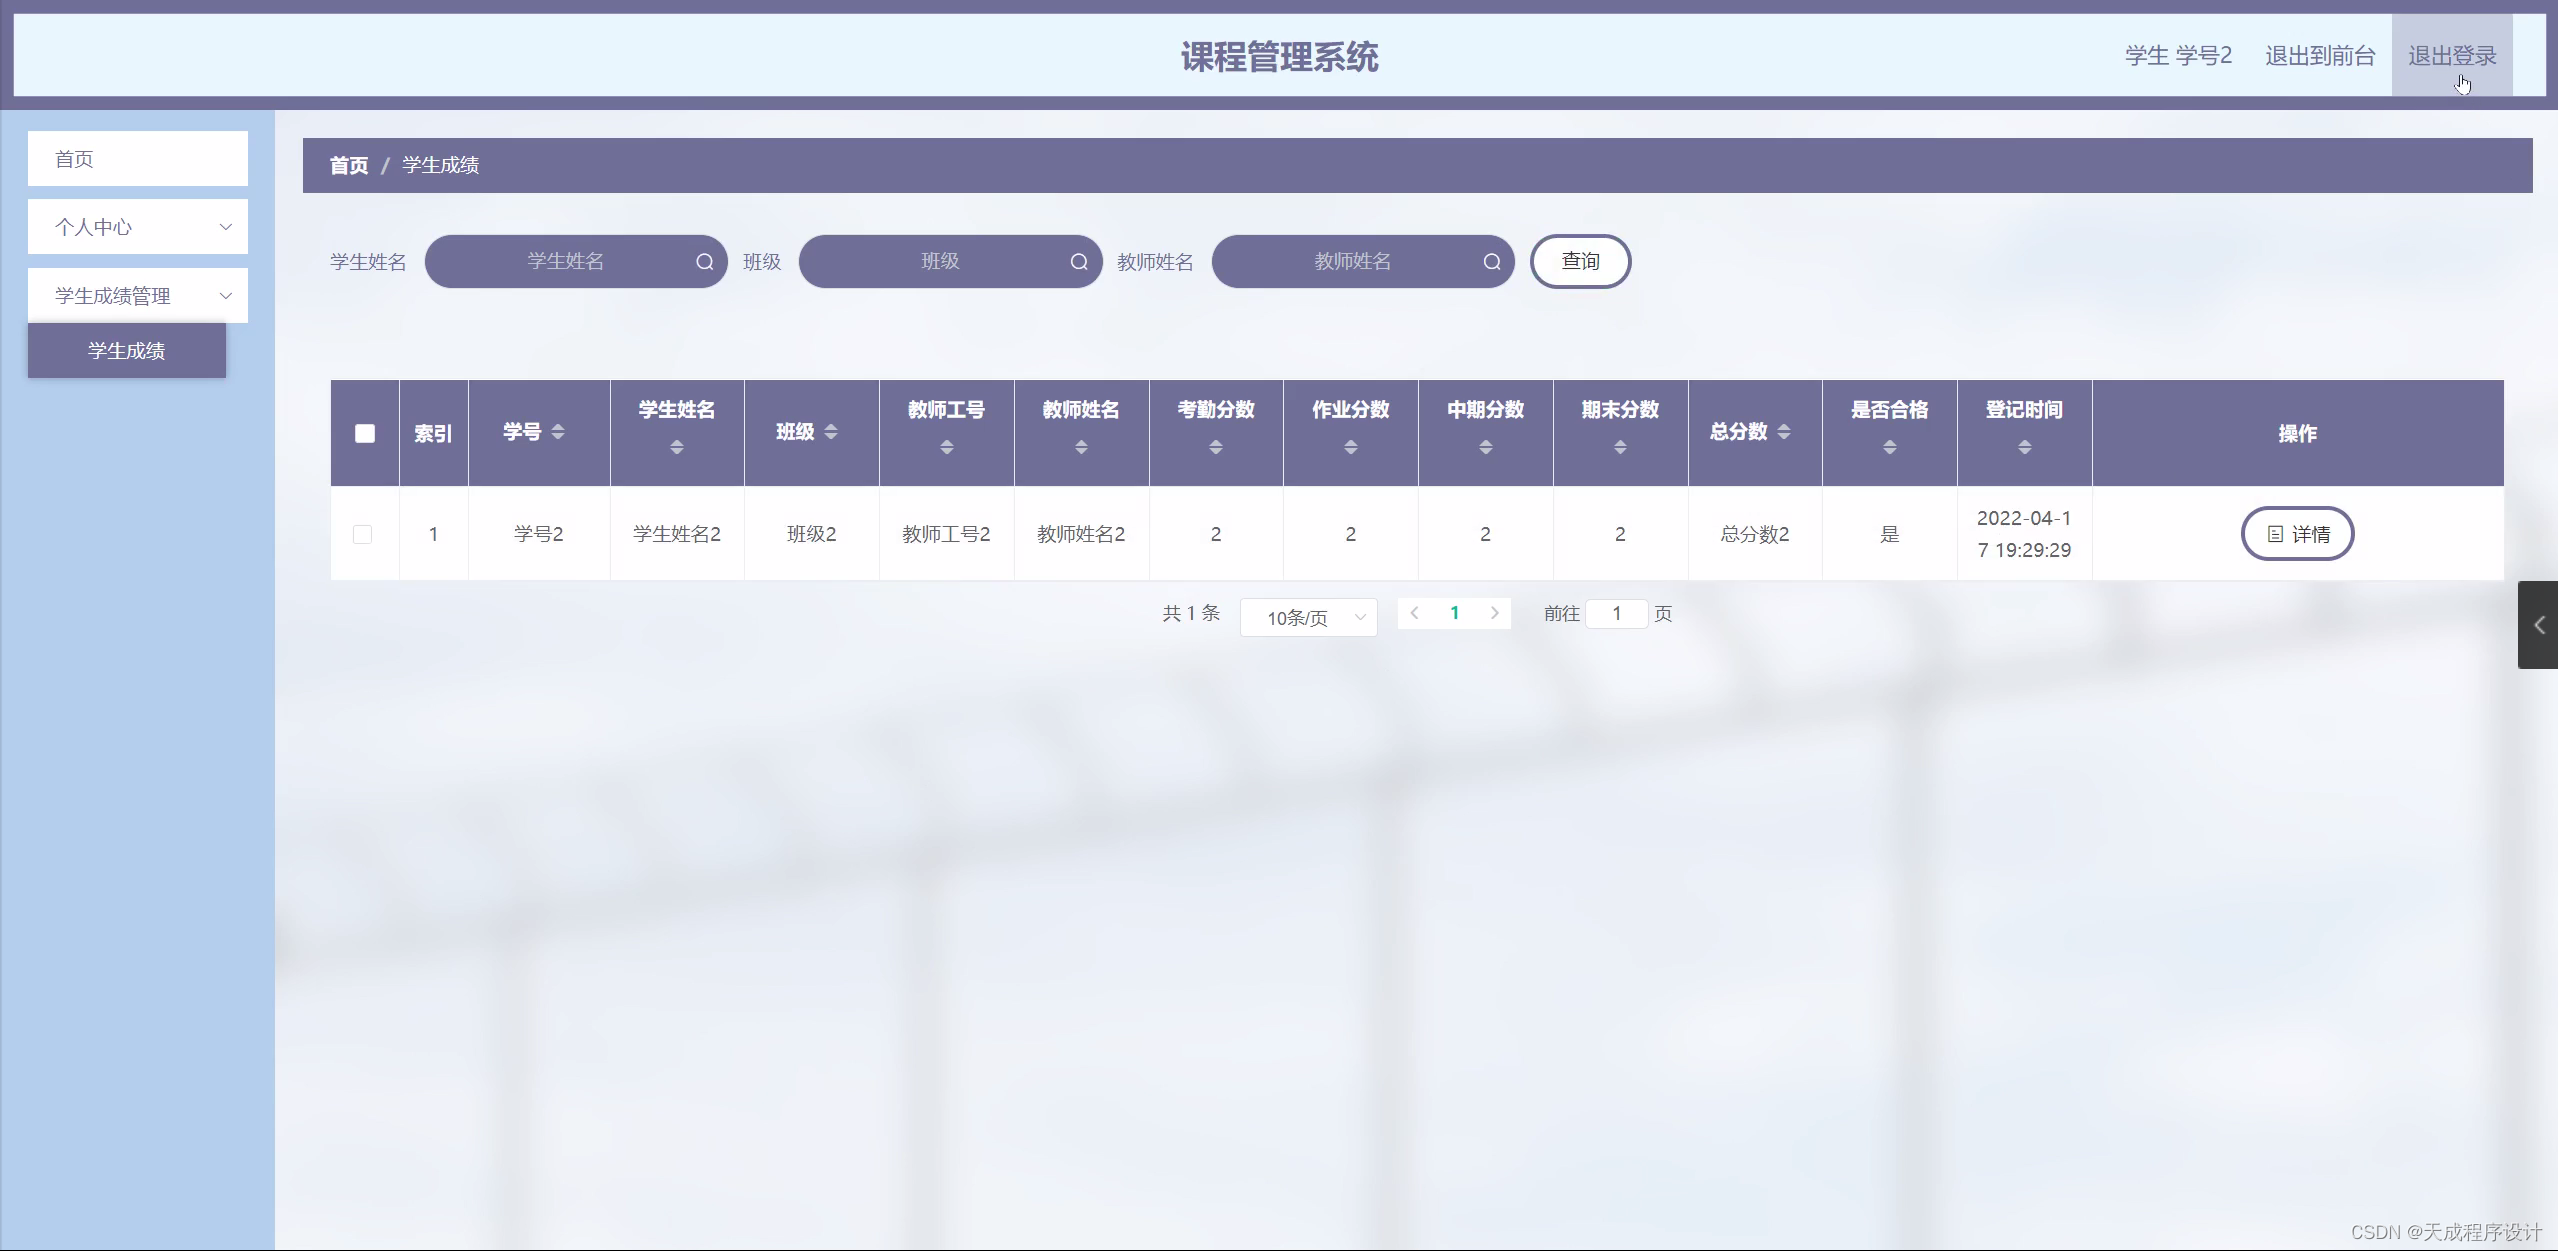Click 退出到前台 link in header
This screenshot has height=1251, width=2558.
2319,56
